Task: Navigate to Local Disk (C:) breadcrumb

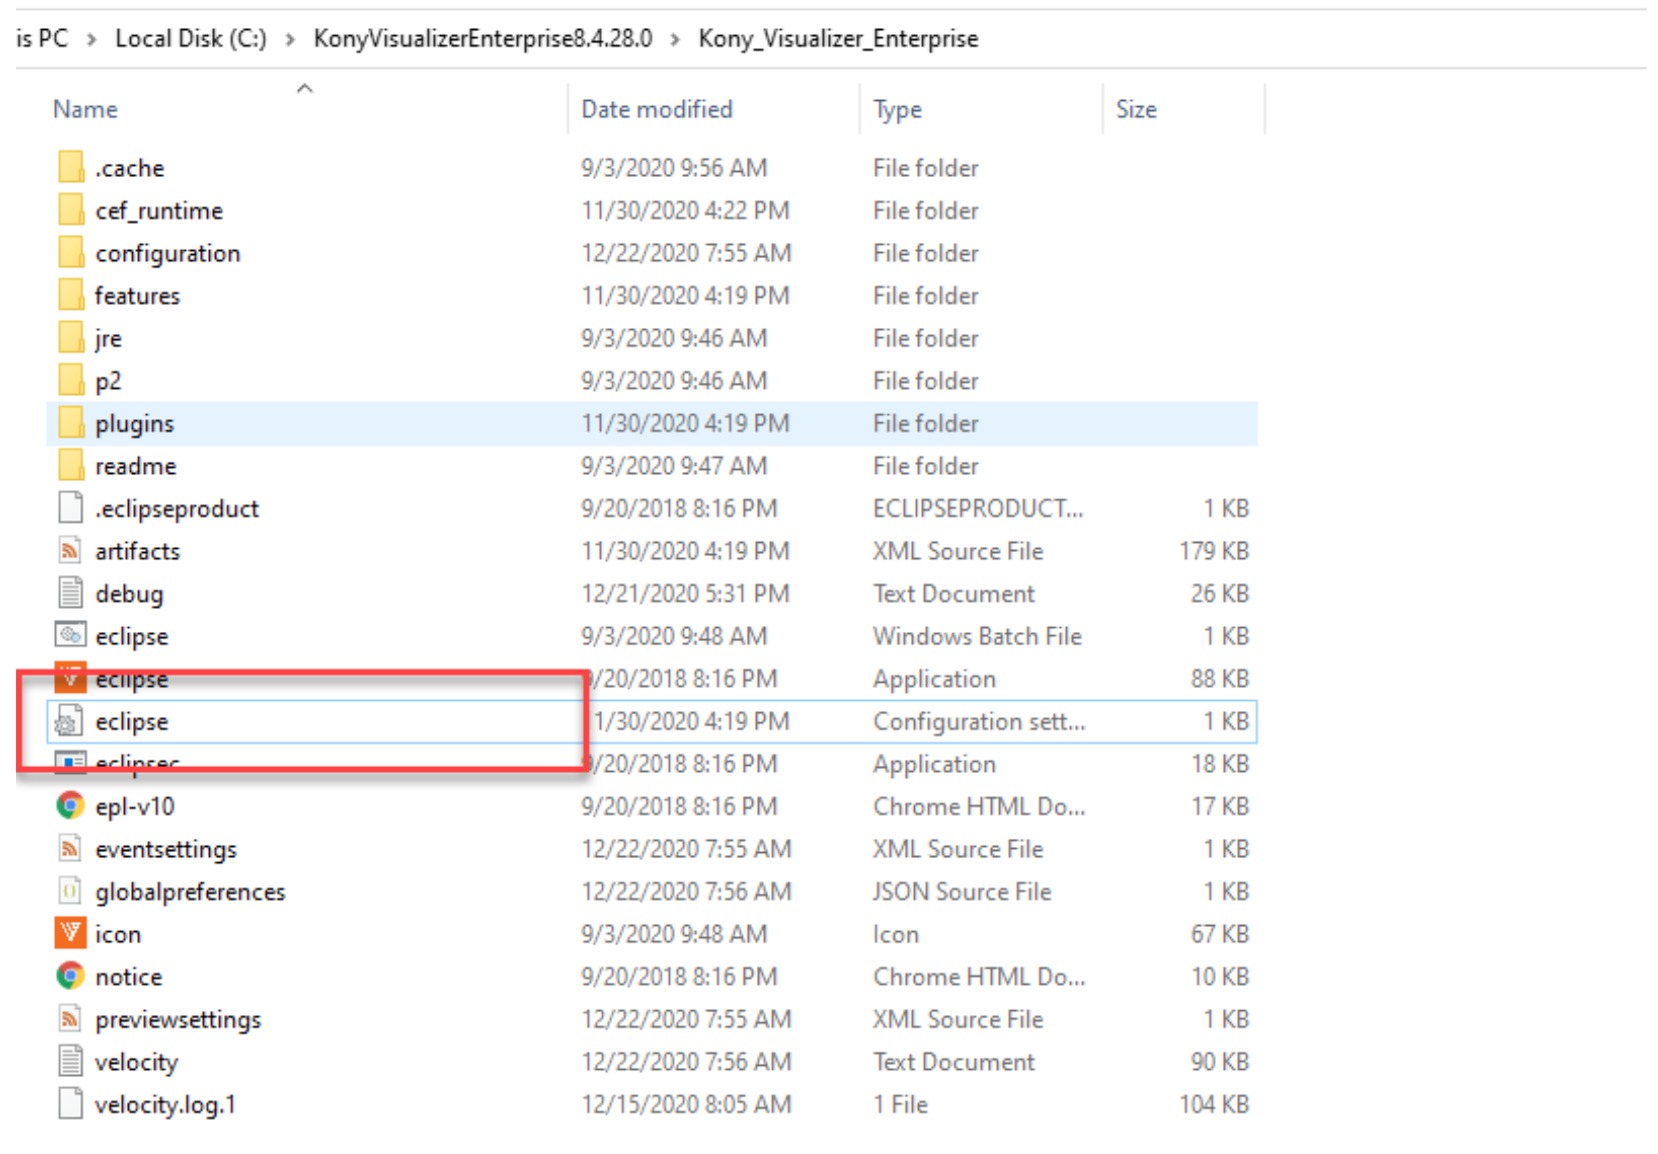Action: click(191, 39)
